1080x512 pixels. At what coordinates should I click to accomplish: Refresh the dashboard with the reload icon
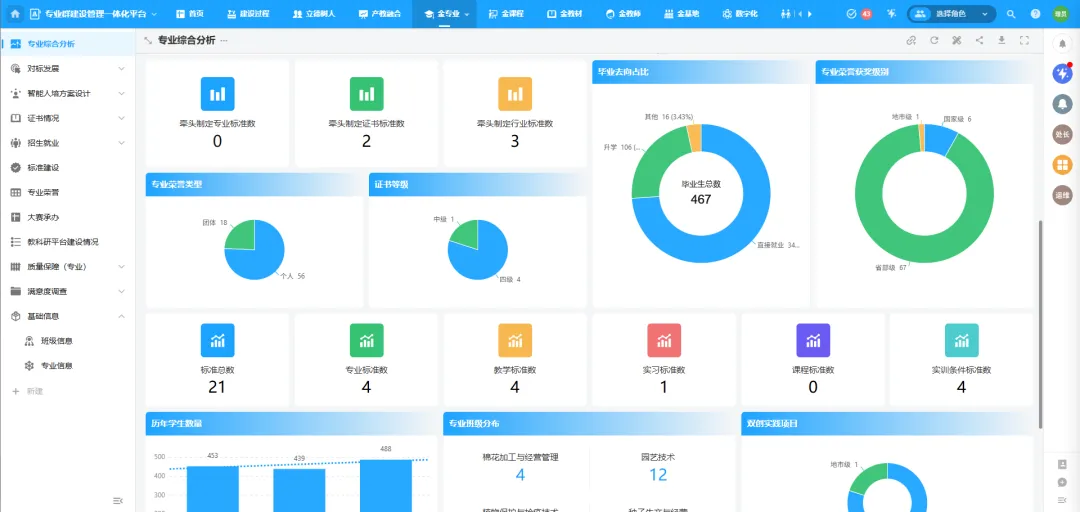(x=934, y=40)
